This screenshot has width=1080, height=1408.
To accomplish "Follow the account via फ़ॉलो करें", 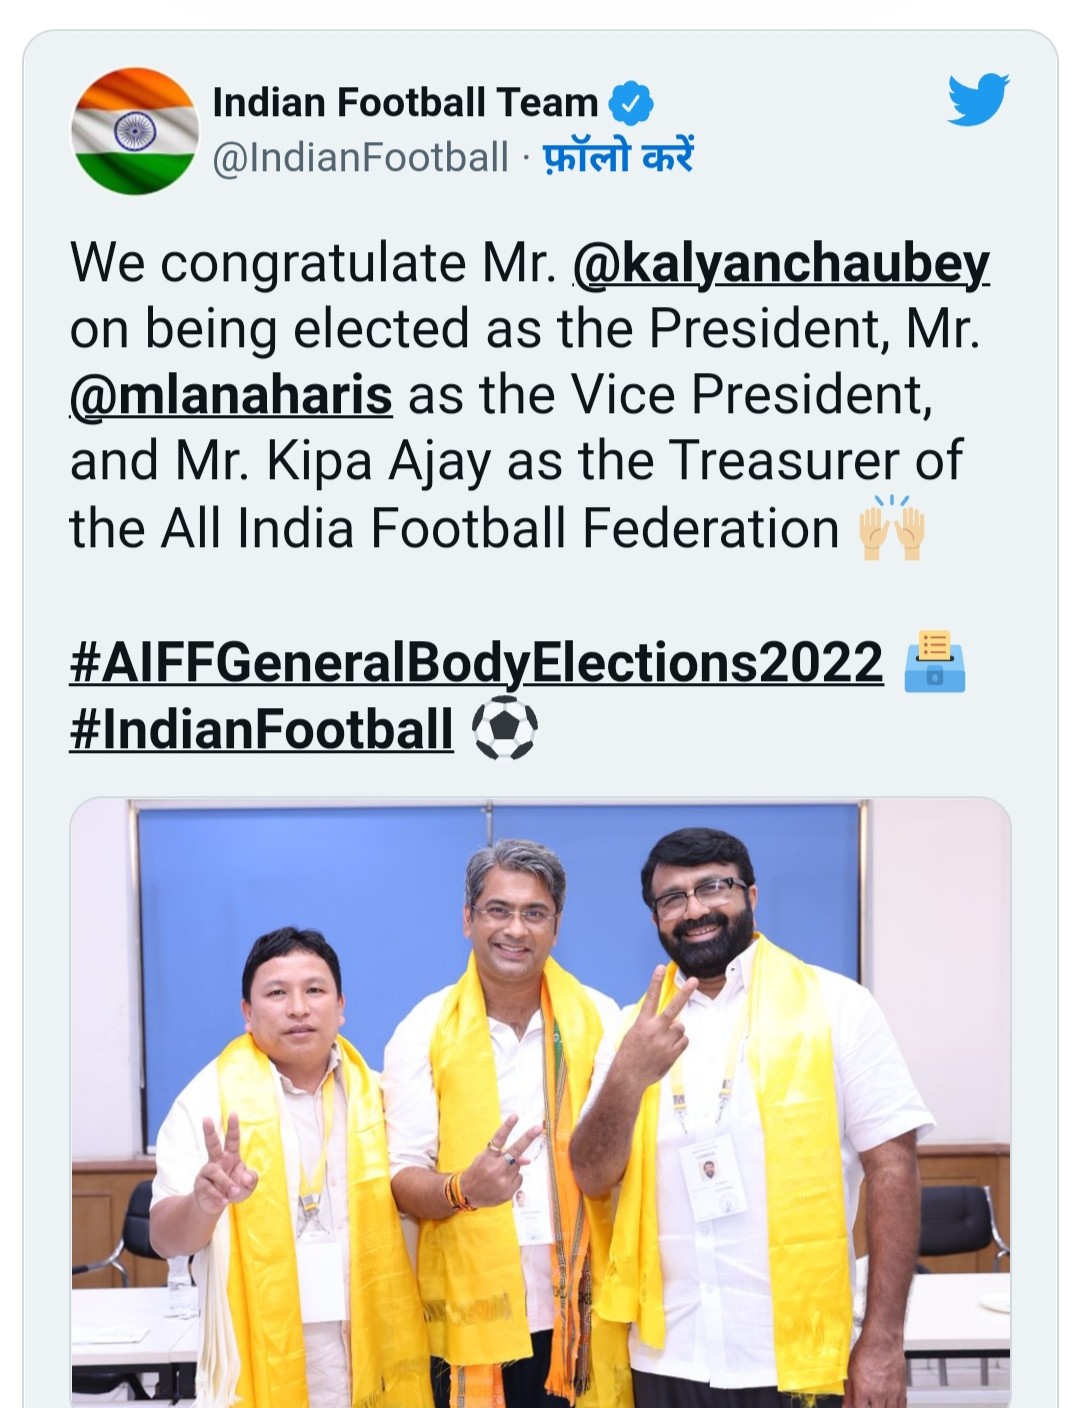I will 617,157.
